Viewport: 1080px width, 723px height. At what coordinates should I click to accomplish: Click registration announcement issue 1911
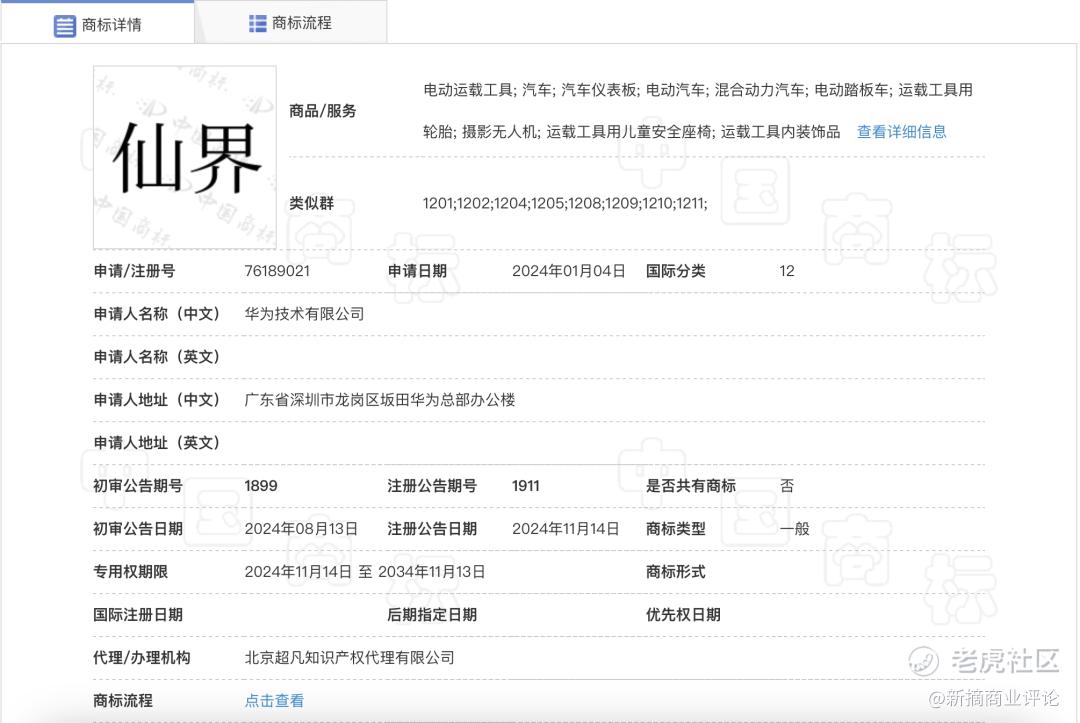point(526,485)
